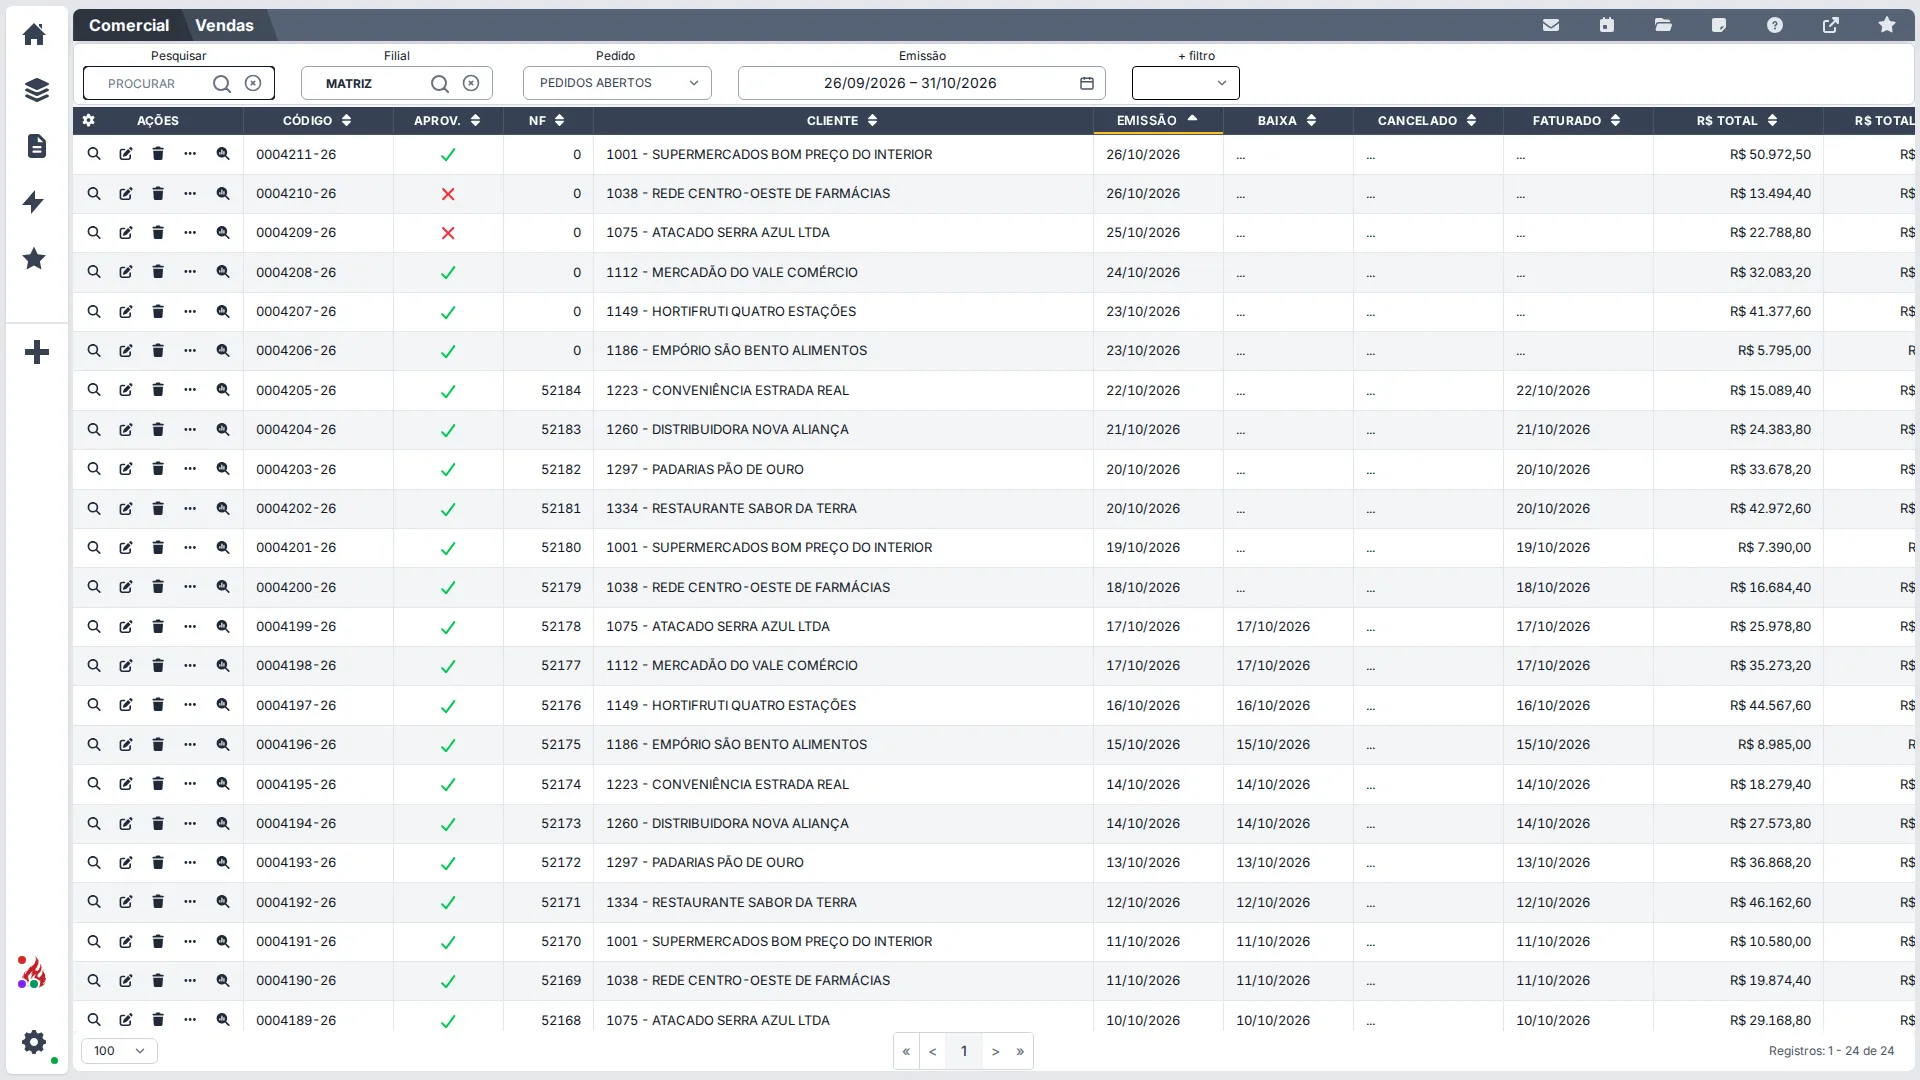Click the table settings gear in header row
Screen dimensions: 1920x1080
pos(89,120)
